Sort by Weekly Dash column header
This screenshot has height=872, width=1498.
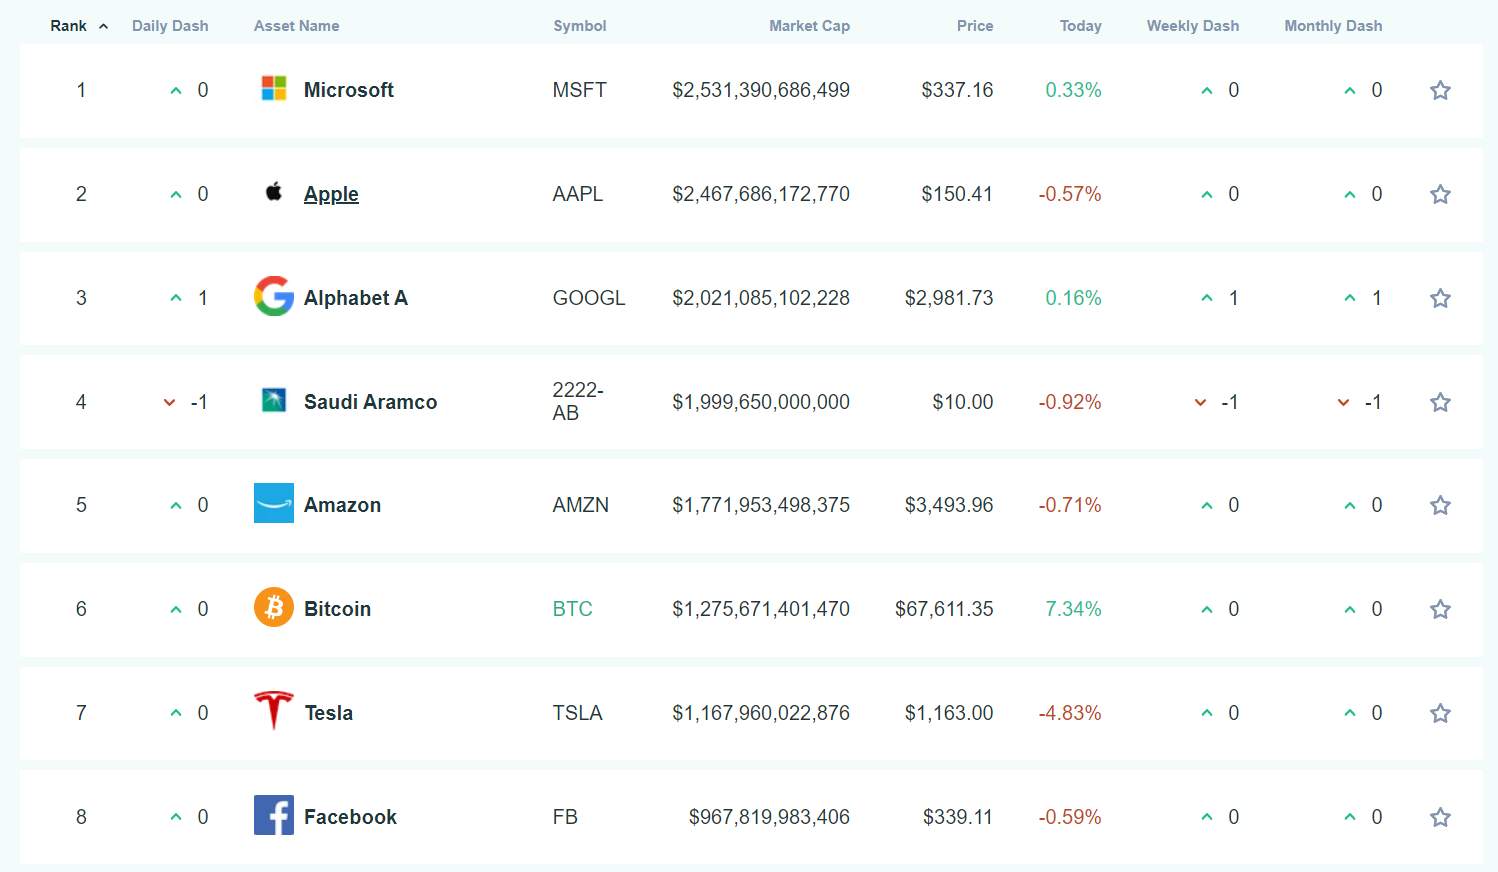pos(1193,26)
